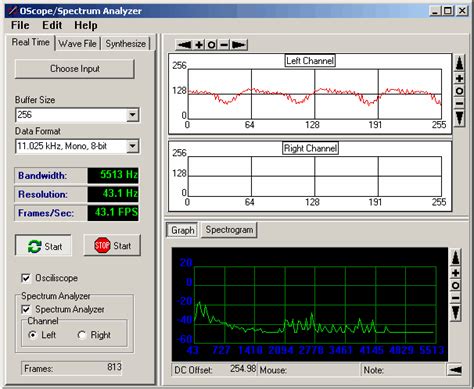The width and height of the screenshot is (474, 389).
Task: Click arrow icon next to Note field
Action: click(455, 370)
